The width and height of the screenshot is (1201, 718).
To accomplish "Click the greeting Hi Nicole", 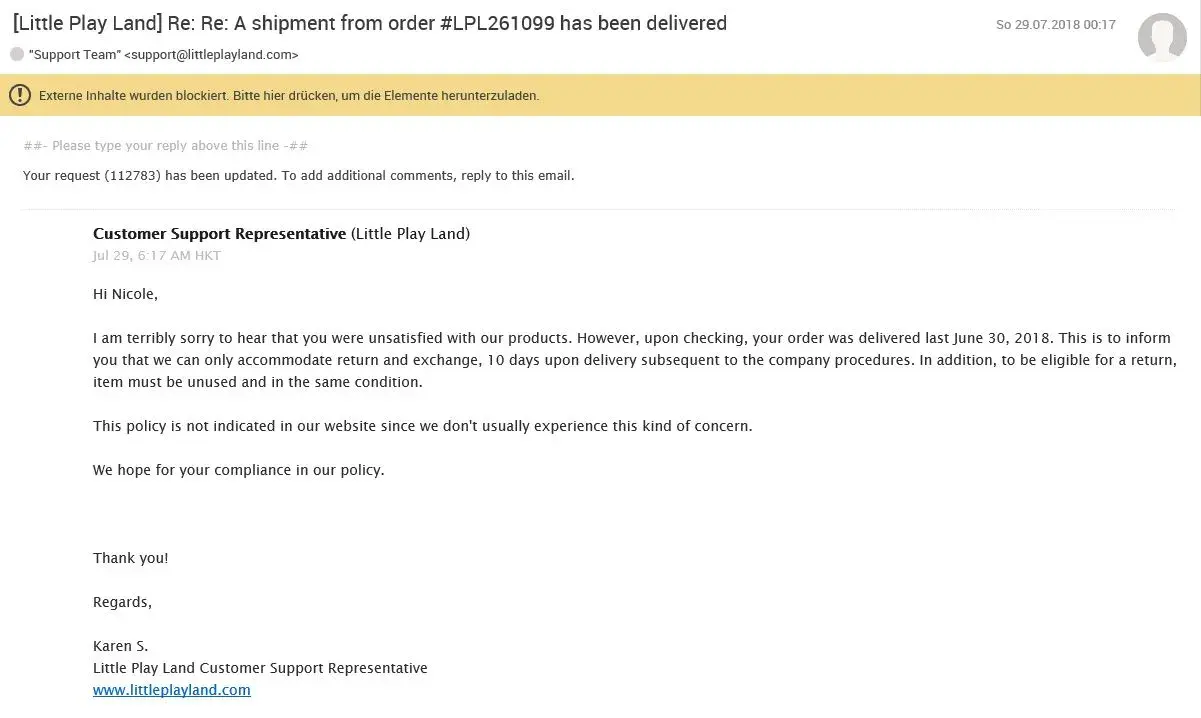I will (x=125, y=294).
